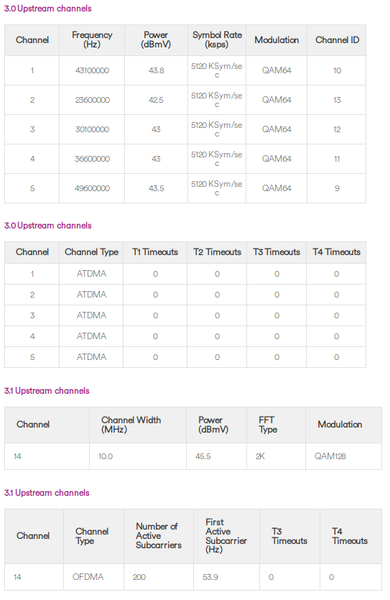Click the 3.1 Upstream channels heading above Channel Width
Viewport: 390px width, 600px height.
coord(47,391)
